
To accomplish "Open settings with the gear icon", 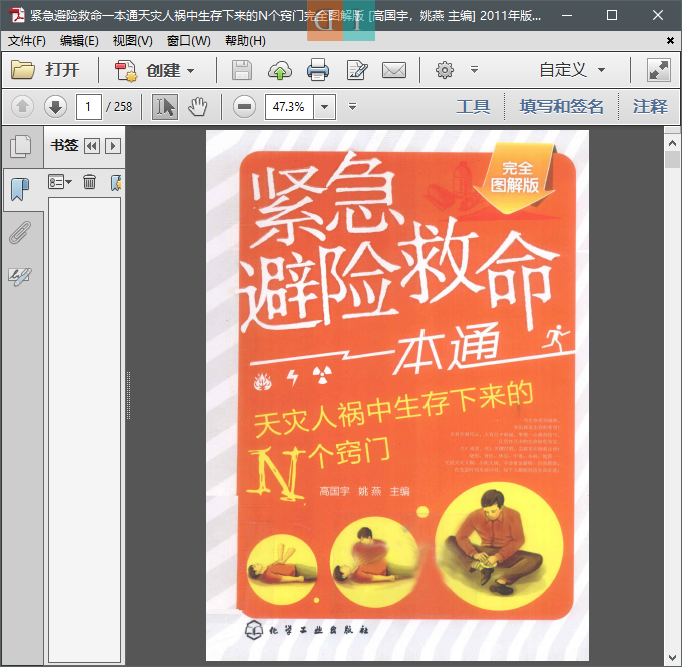I will (x=445, y=70).
